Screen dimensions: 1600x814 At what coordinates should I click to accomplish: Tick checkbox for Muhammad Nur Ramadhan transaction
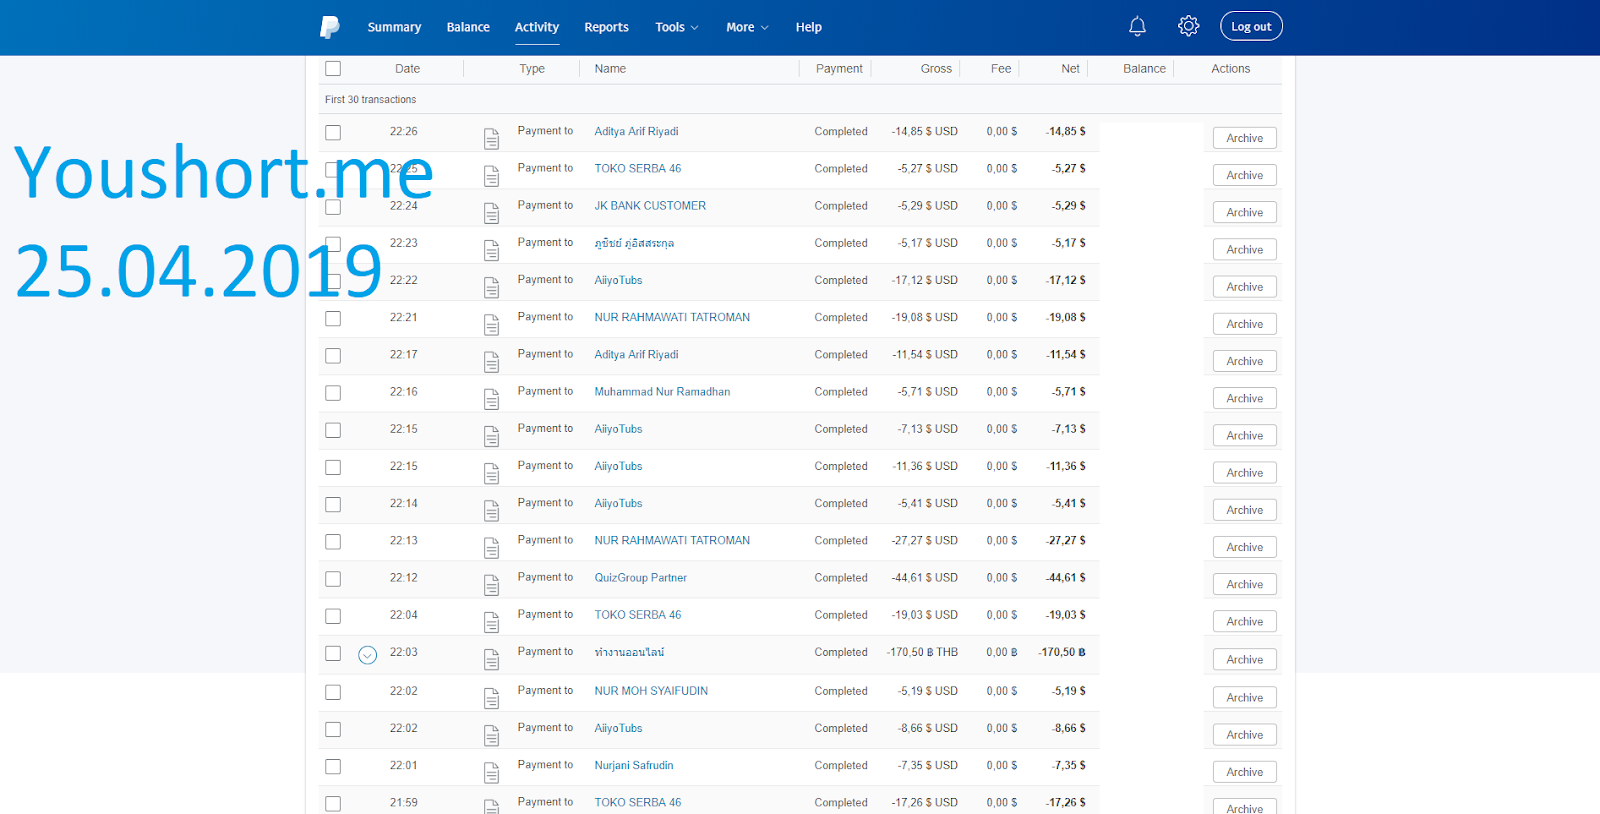coord(333,393)
